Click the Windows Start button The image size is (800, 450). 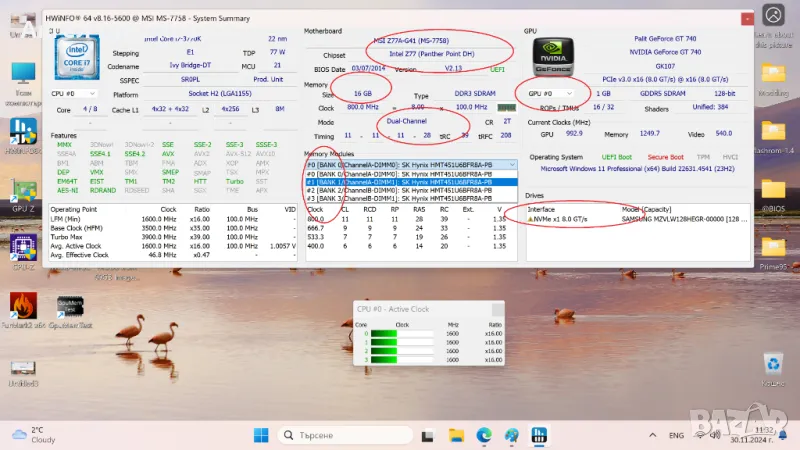coord(261,435)
